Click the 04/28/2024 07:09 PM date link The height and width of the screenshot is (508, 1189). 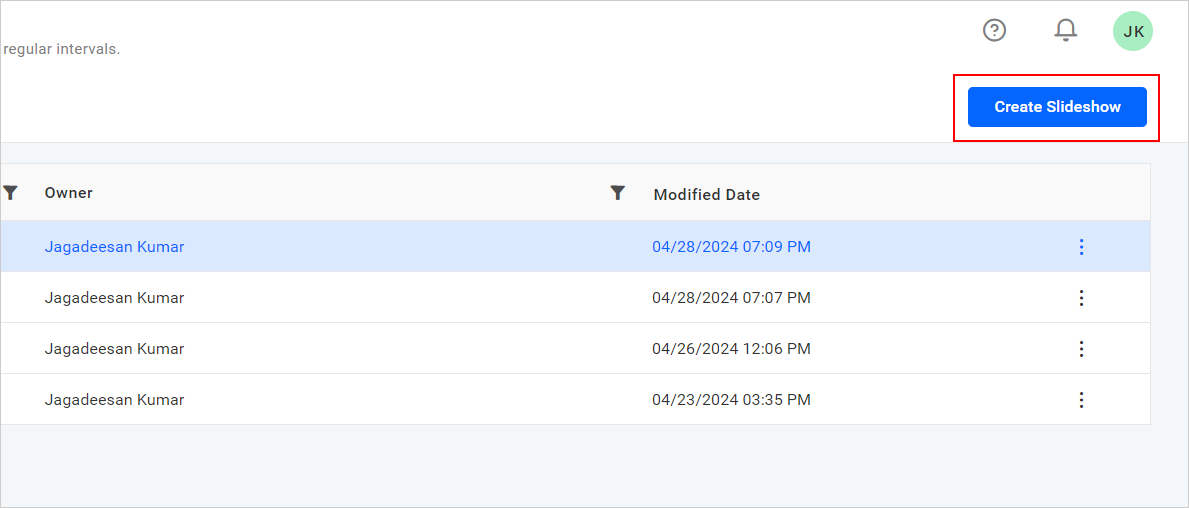[x=731, y=247]
